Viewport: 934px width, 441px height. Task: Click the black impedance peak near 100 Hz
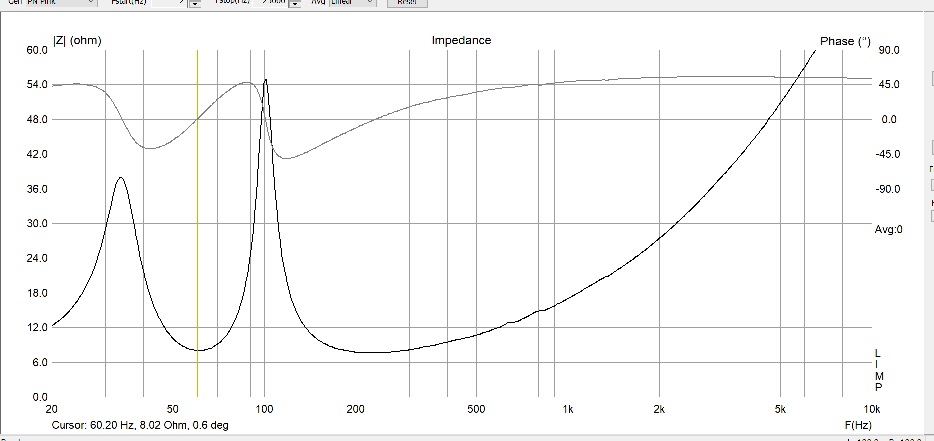point(265,80)
